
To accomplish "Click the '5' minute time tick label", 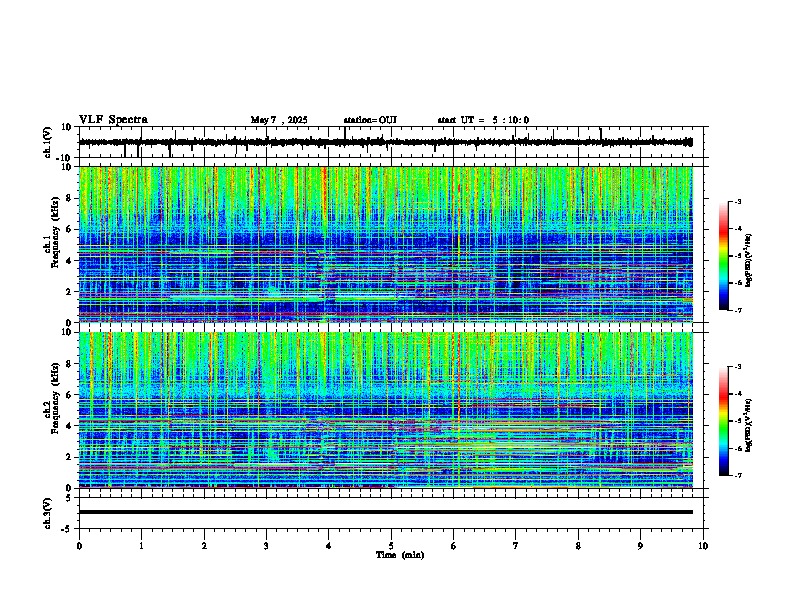I will click(391, 546).
